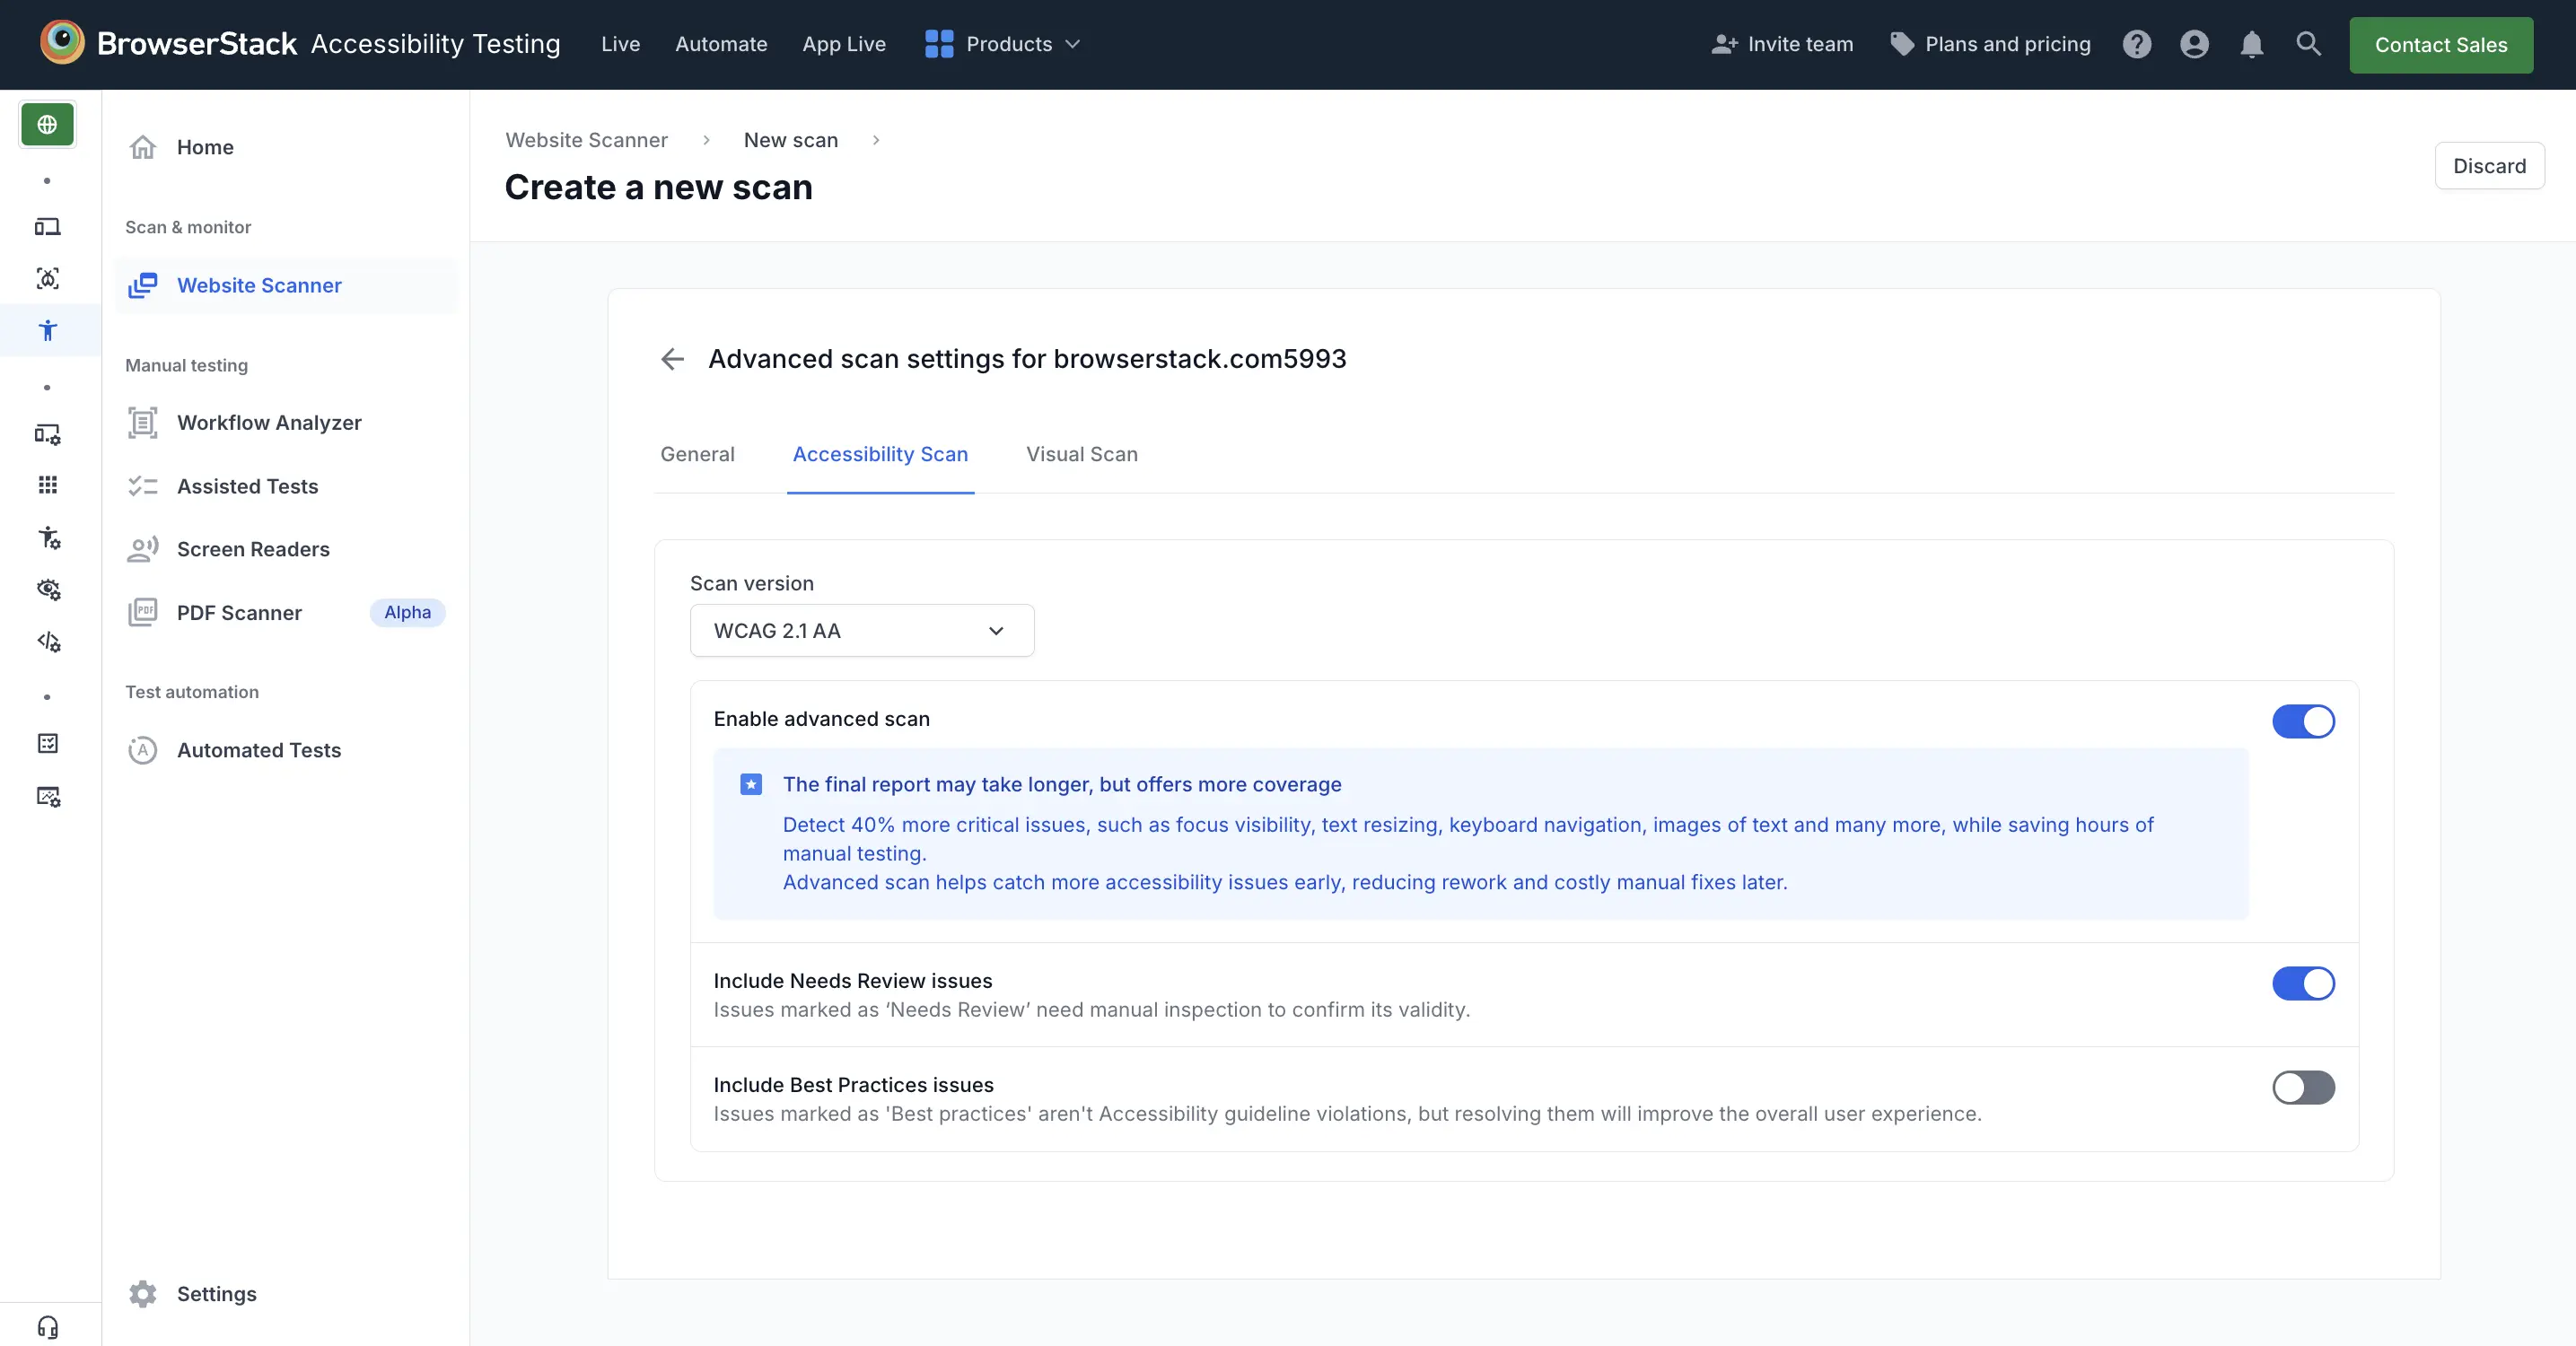2576x1346 pixels.
Task: Enable Include Best Practices issues toggle
Action: 2302,1087
